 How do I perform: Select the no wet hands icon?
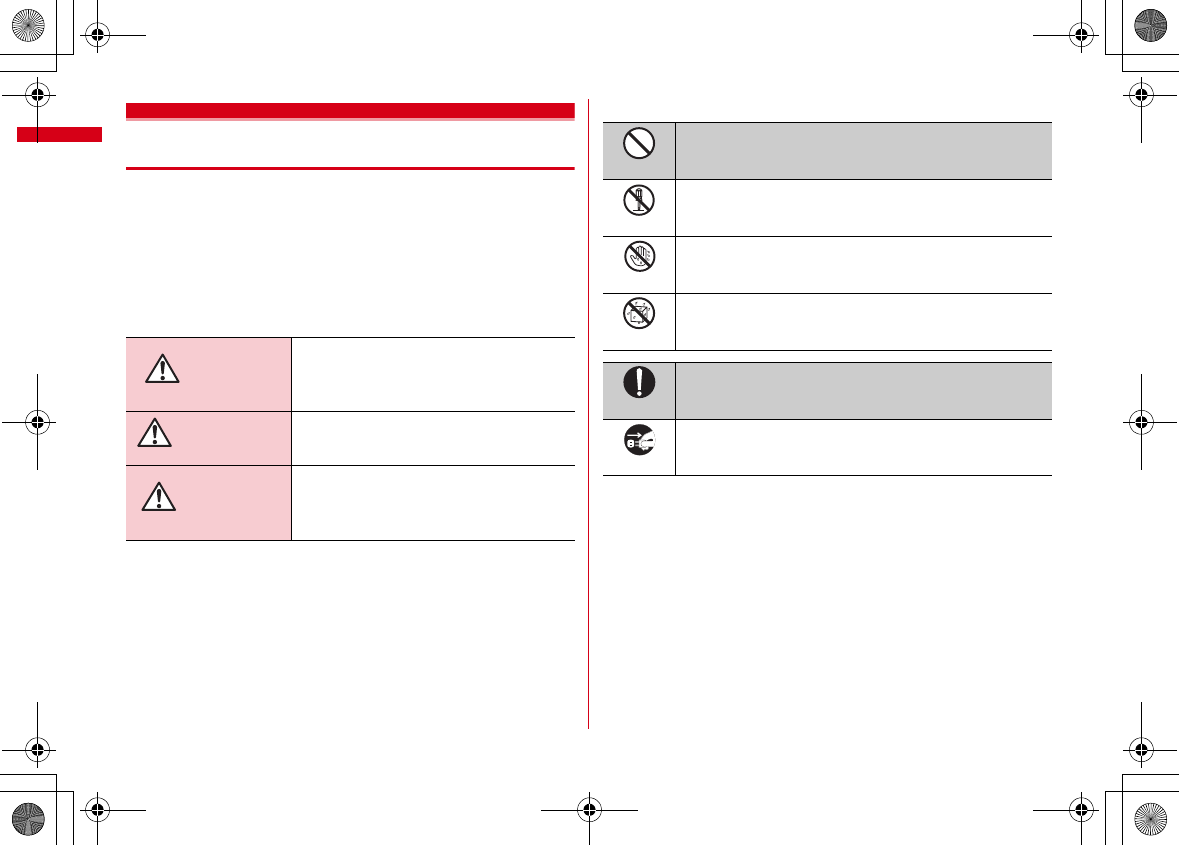point(638,260)
